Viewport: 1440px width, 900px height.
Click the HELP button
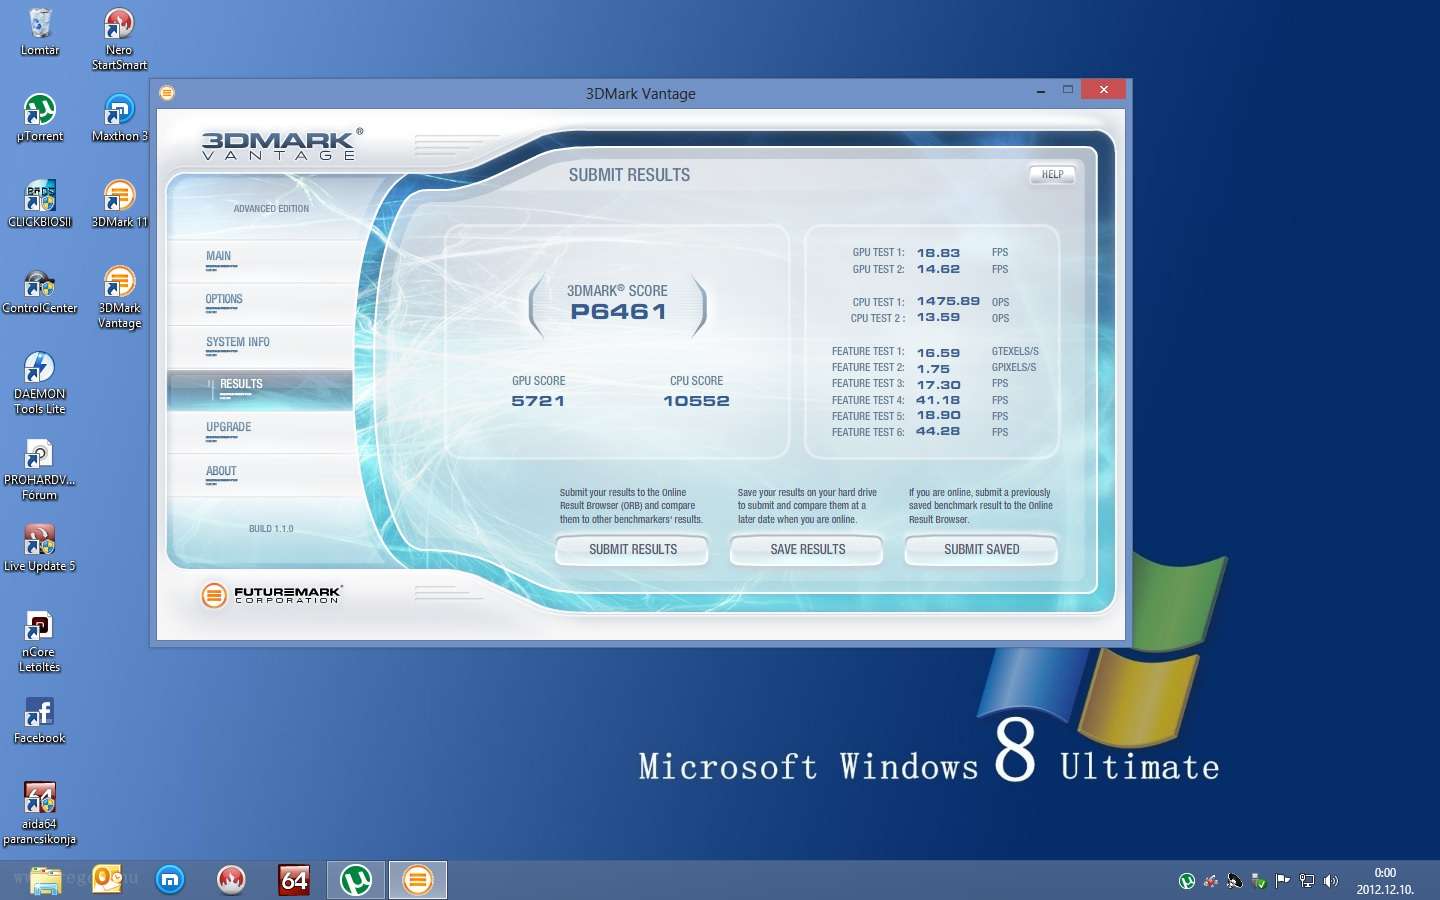pyautogui.click(x=1052, y=174)
